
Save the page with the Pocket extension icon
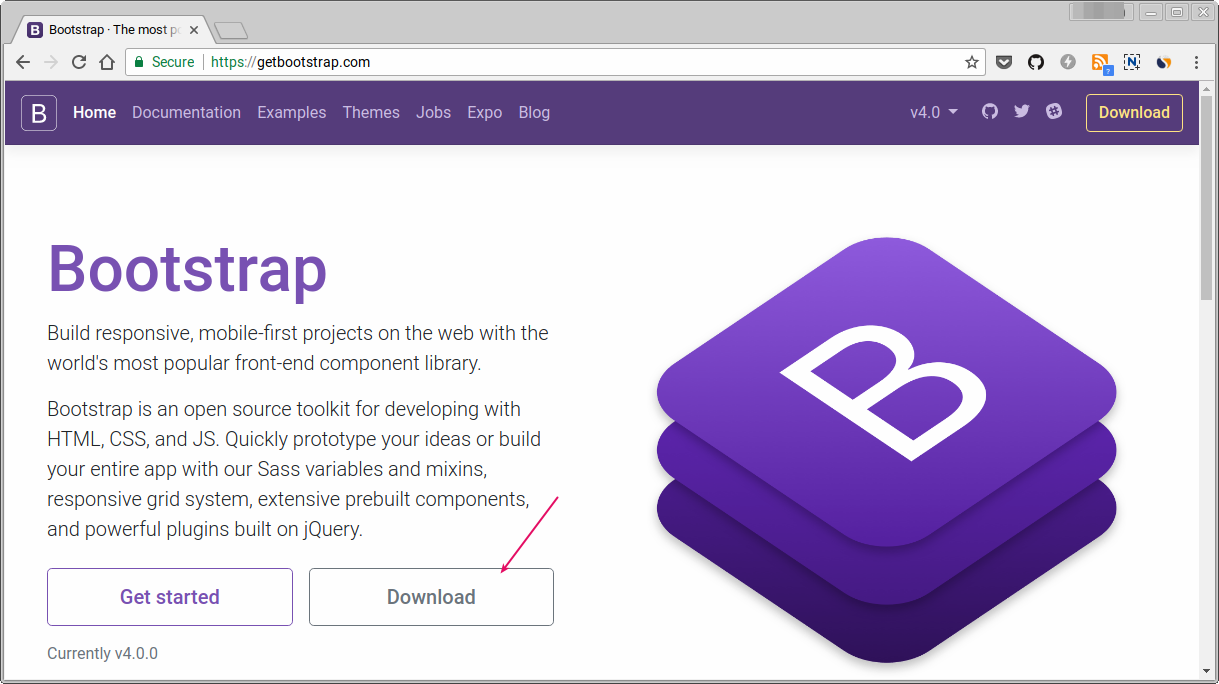click(1003, 62)
